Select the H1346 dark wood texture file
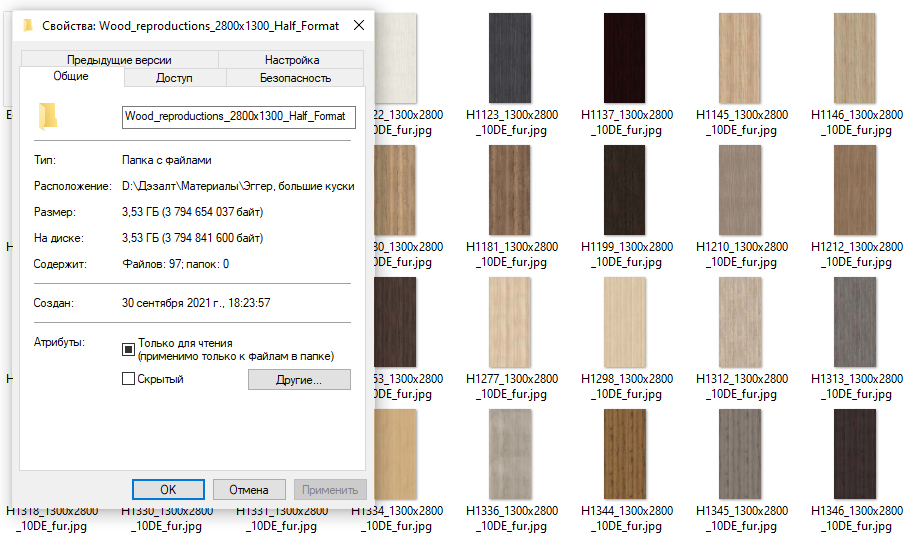The height and width of the screenshot is (540, 904). click(x=856, y=453)
